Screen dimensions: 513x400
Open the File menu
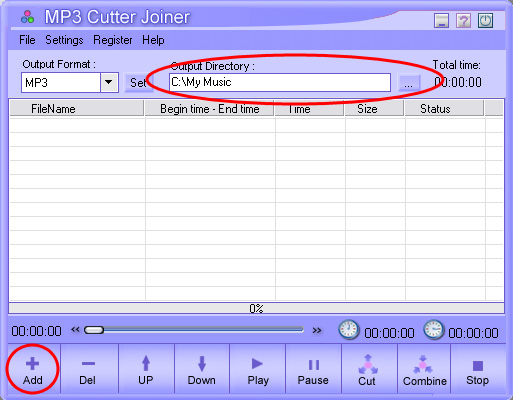tap(27, 40)
